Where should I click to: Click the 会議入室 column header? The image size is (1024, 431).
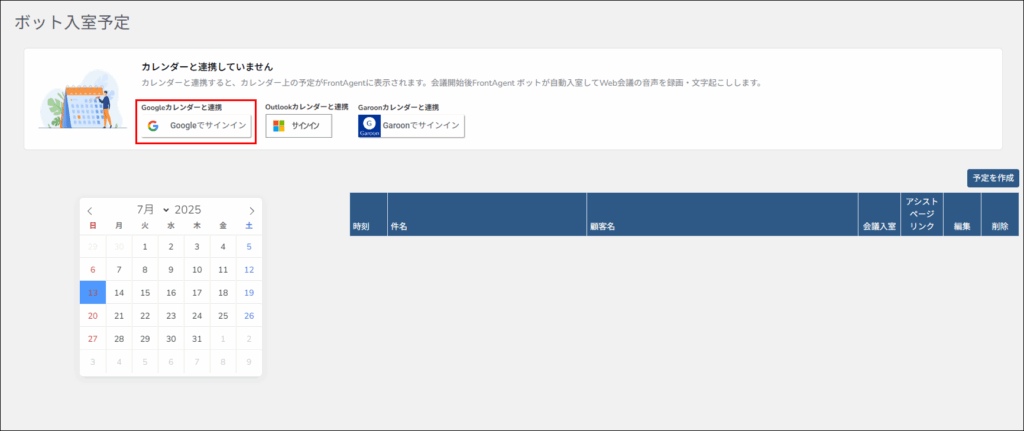[878, 227]
